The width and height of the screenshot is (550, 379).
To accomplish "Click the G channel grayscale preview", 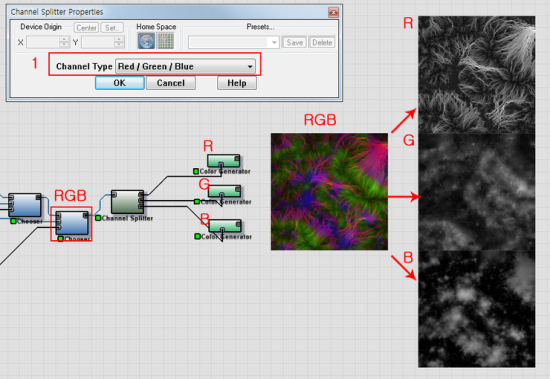I will [477, 192].
